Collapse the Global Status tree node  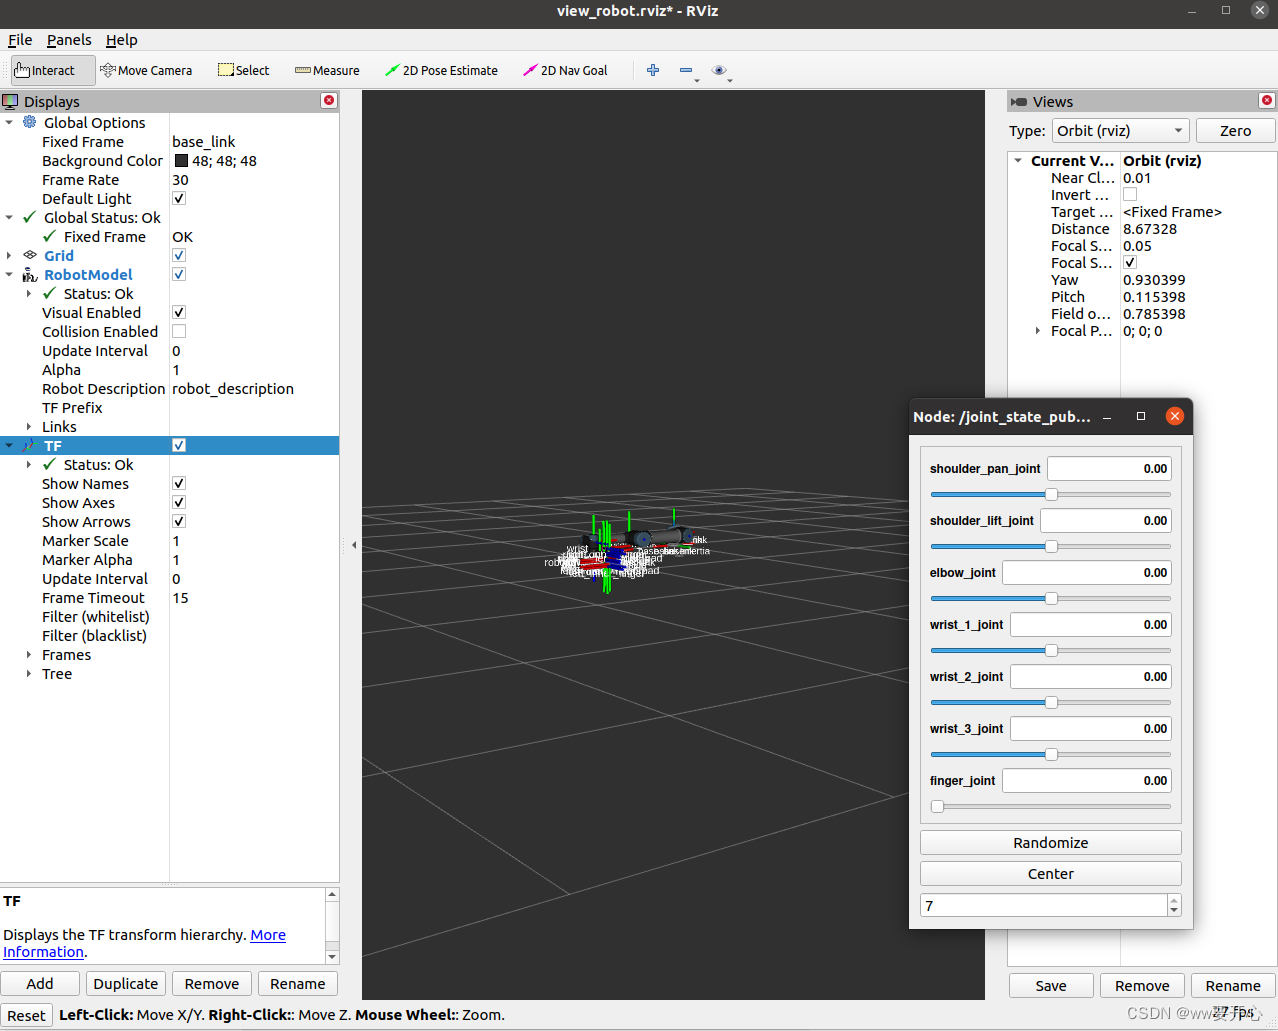pyautogui.click(x=9, y=217)
